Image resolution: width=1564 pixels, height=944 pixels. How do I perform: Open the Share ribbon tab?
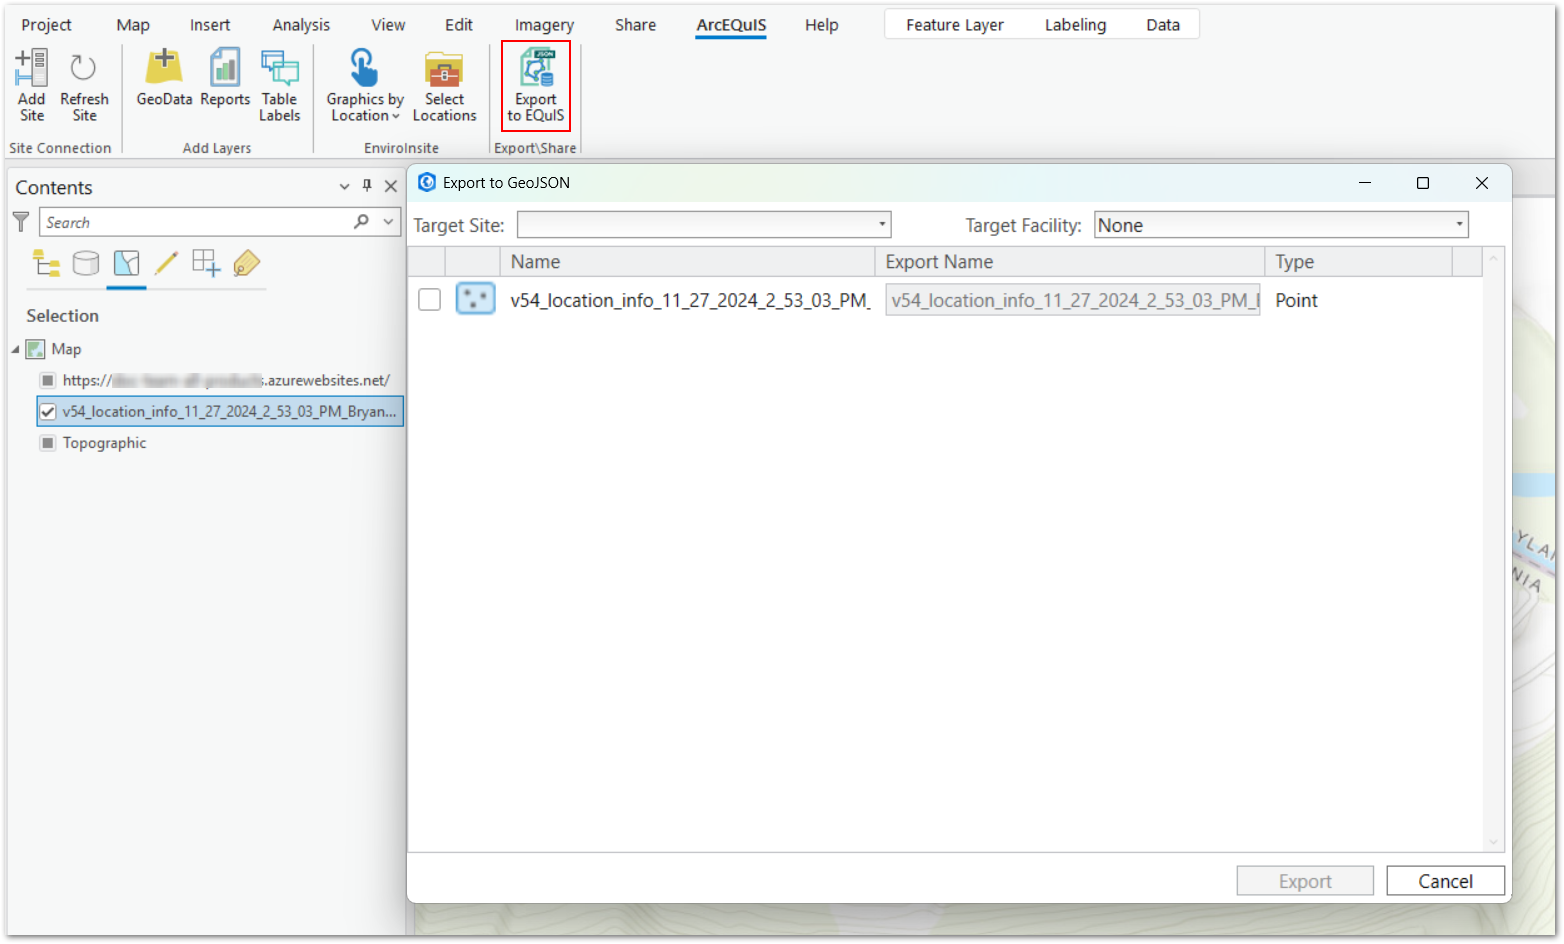click(x=636, y=25)
